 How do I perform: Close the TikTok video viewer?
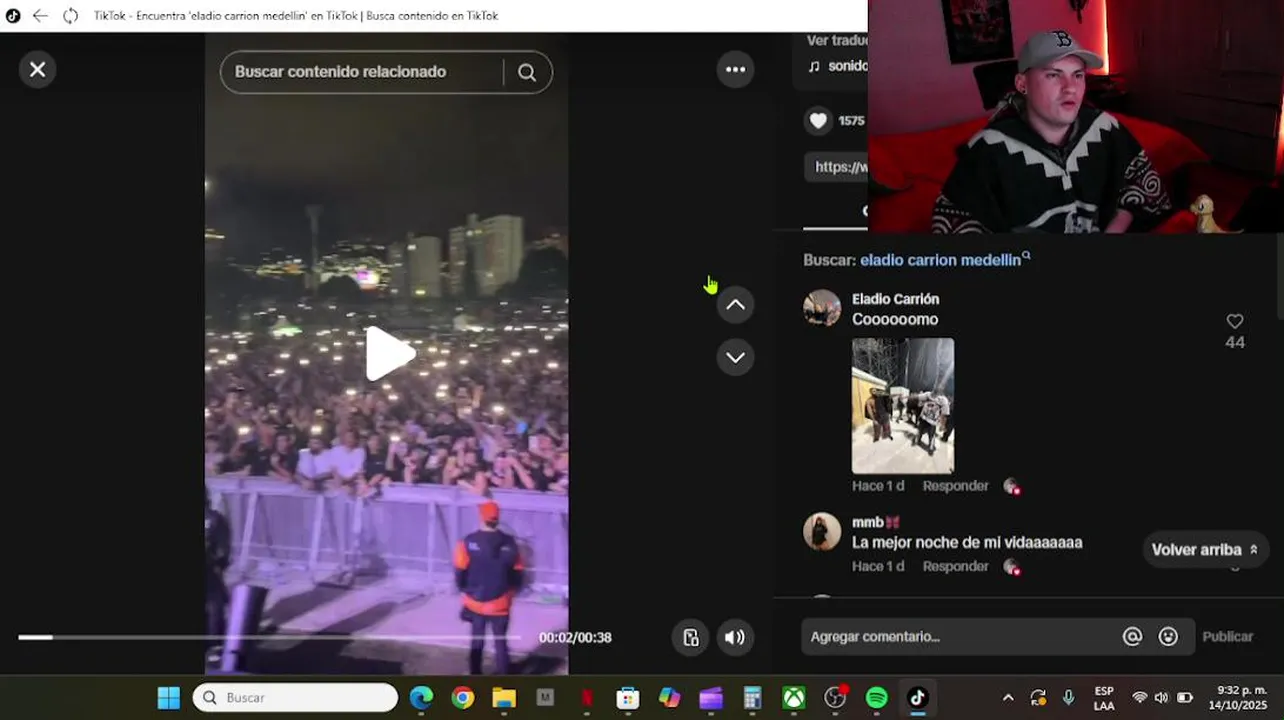point(37,69)
